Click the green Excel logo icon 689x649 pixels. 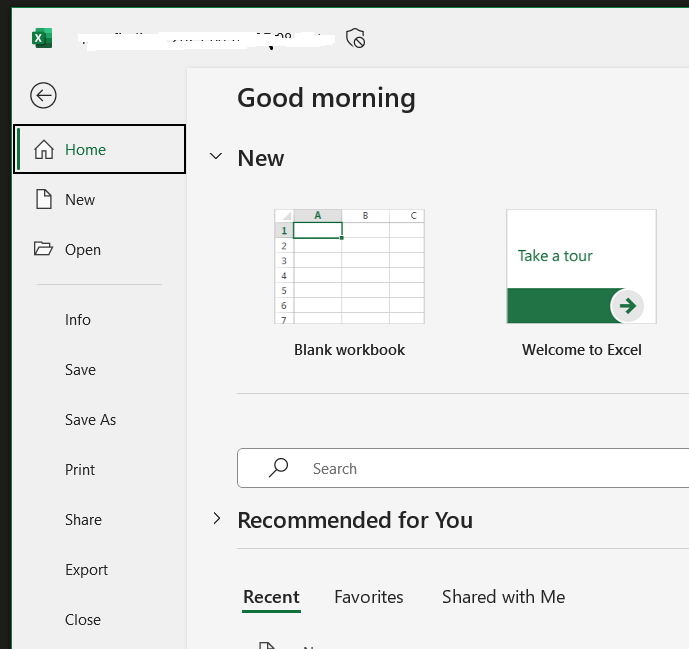coord(41,38)
